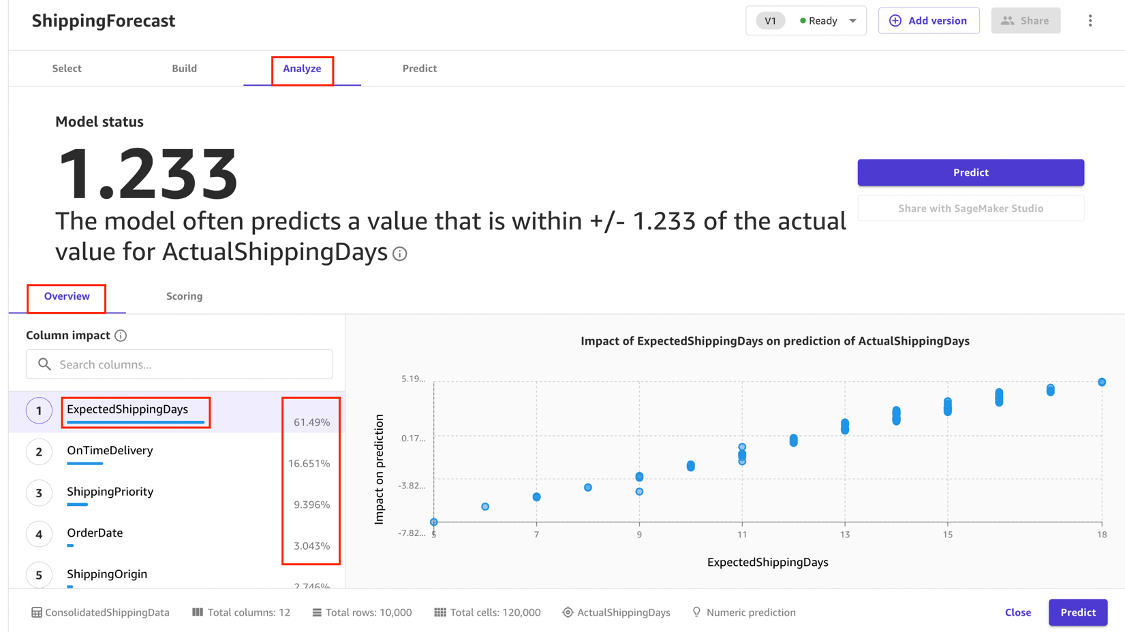Switch to the Build step
Screen dimensions: 1125x633
pos(184,68)
